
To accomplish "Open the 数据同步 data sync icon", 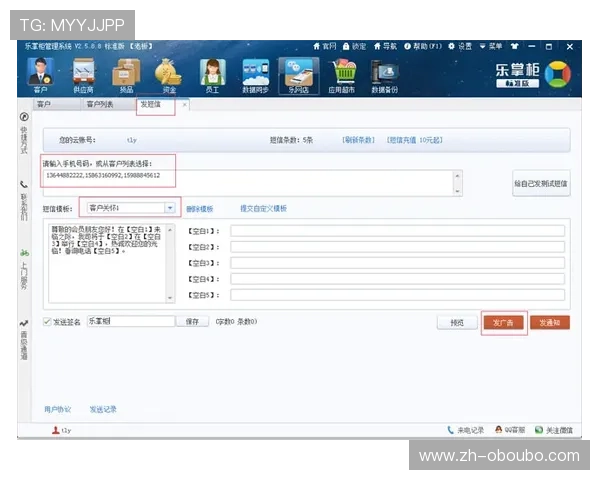I will click(x=255, y=75).
